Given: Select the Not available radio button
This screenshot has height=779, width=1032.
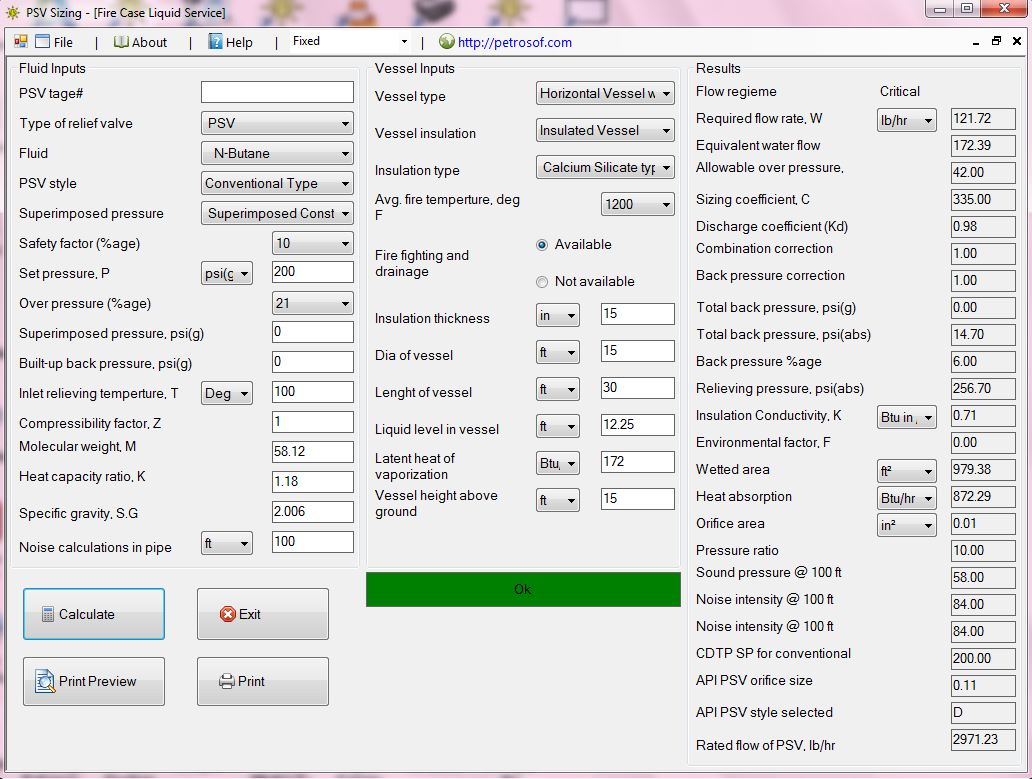Looking at the screenshot, I should point(541,281).
